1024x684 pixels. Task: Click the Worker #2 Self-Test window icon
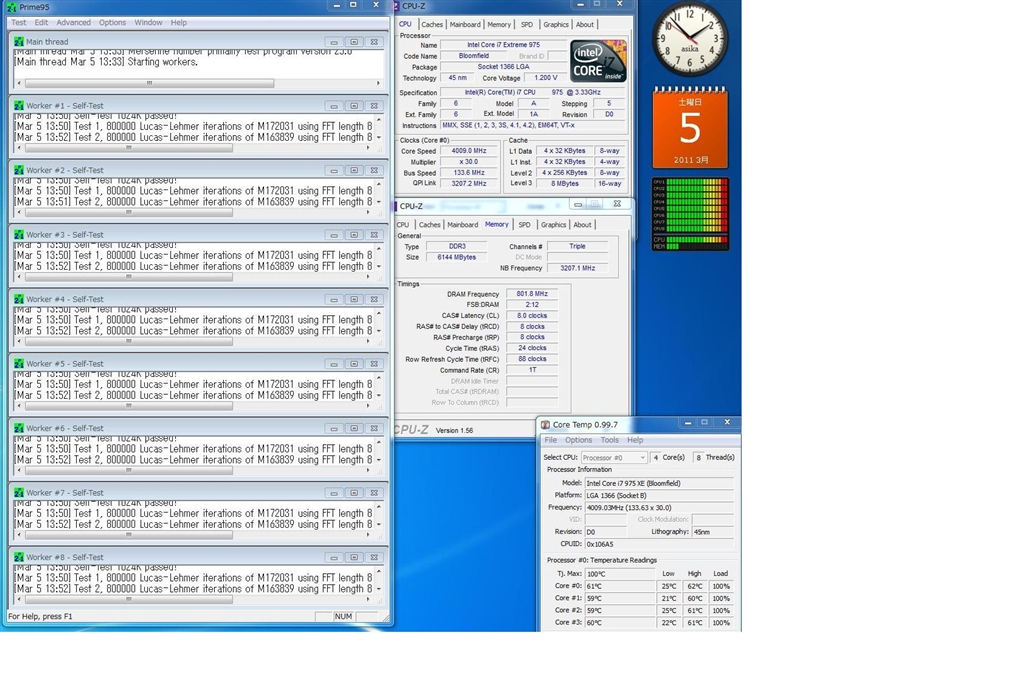click(19, 171)
